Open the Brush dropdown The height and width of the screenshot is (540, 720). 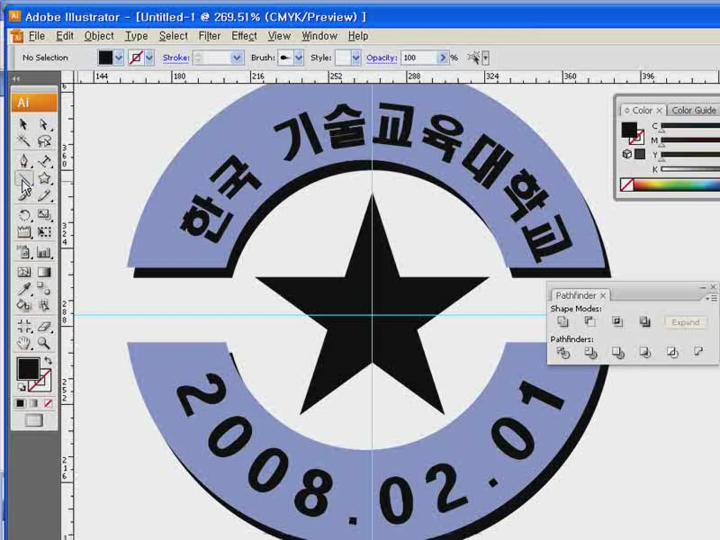[298, 58]
